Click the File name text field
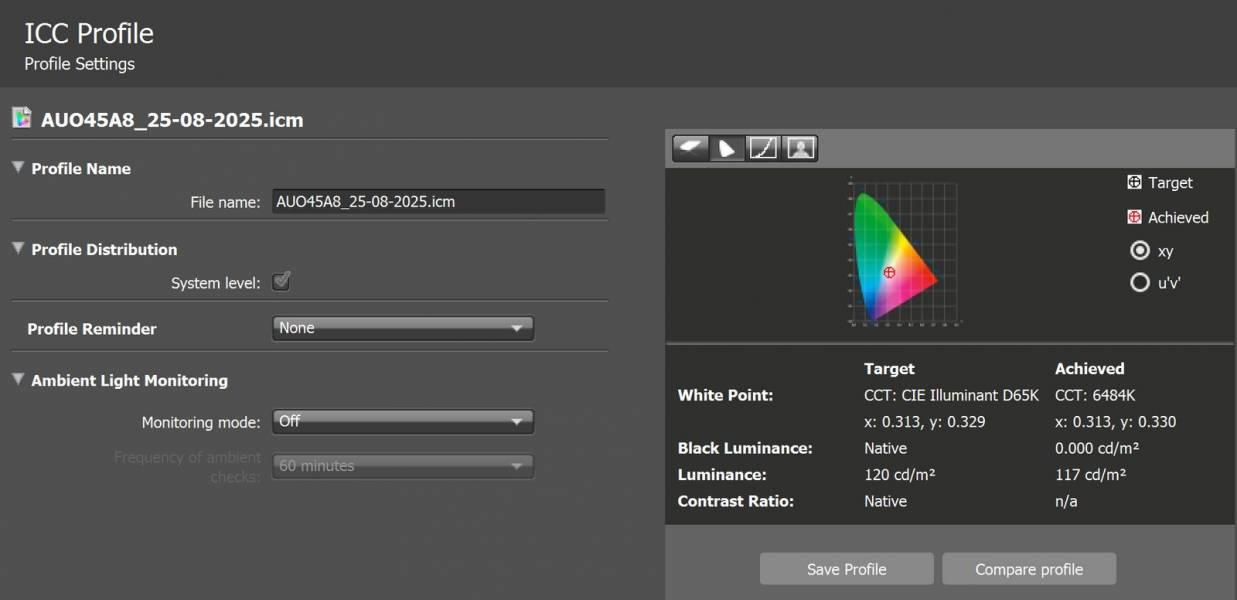The image size is (1237, 600). 438,201
